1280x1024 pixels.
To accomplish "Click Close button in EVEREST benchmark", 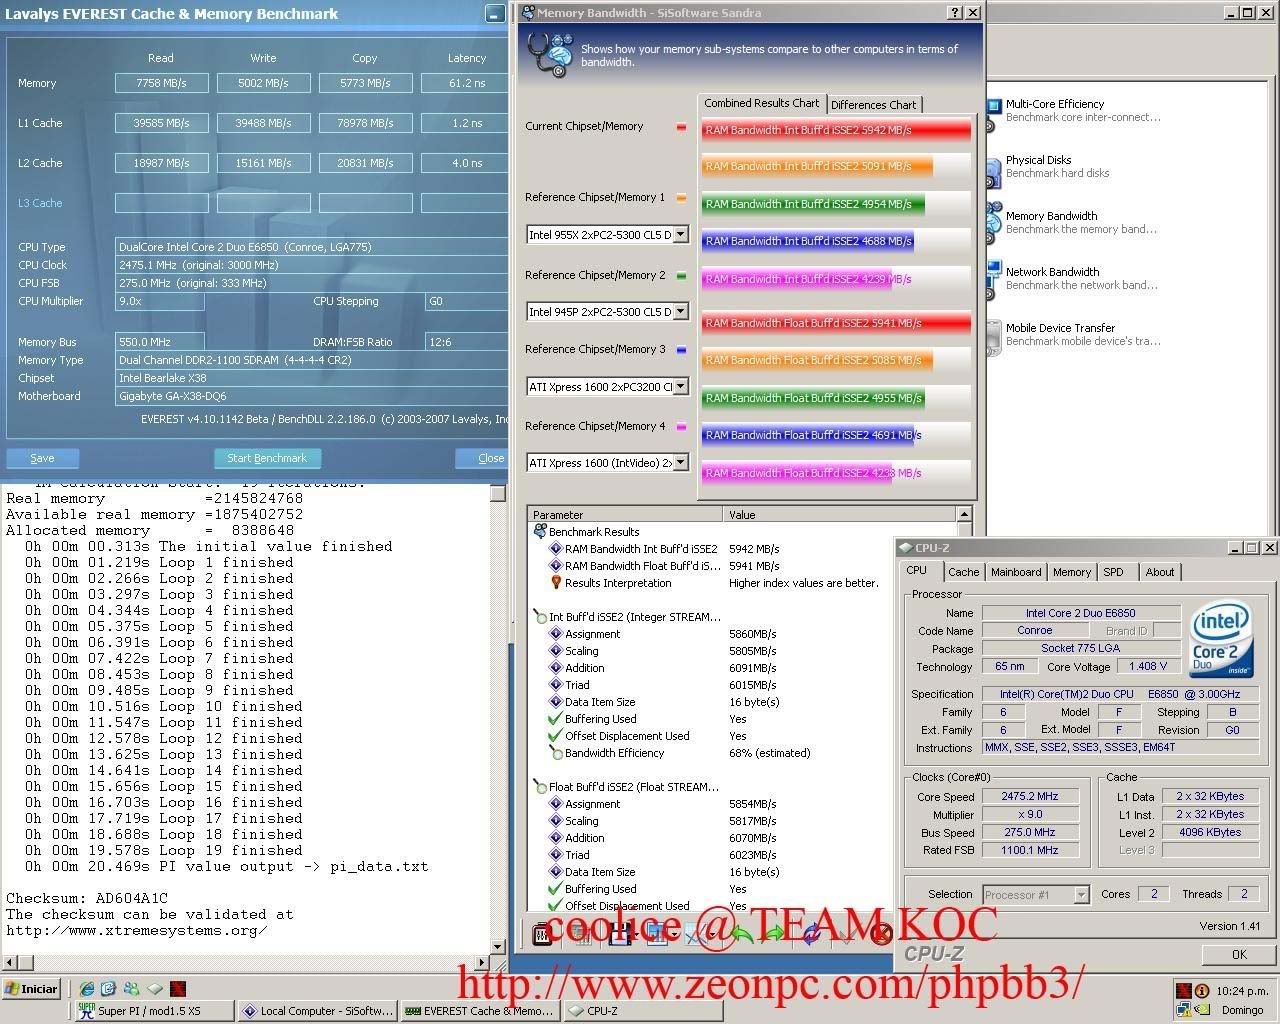I will (482, 458).
